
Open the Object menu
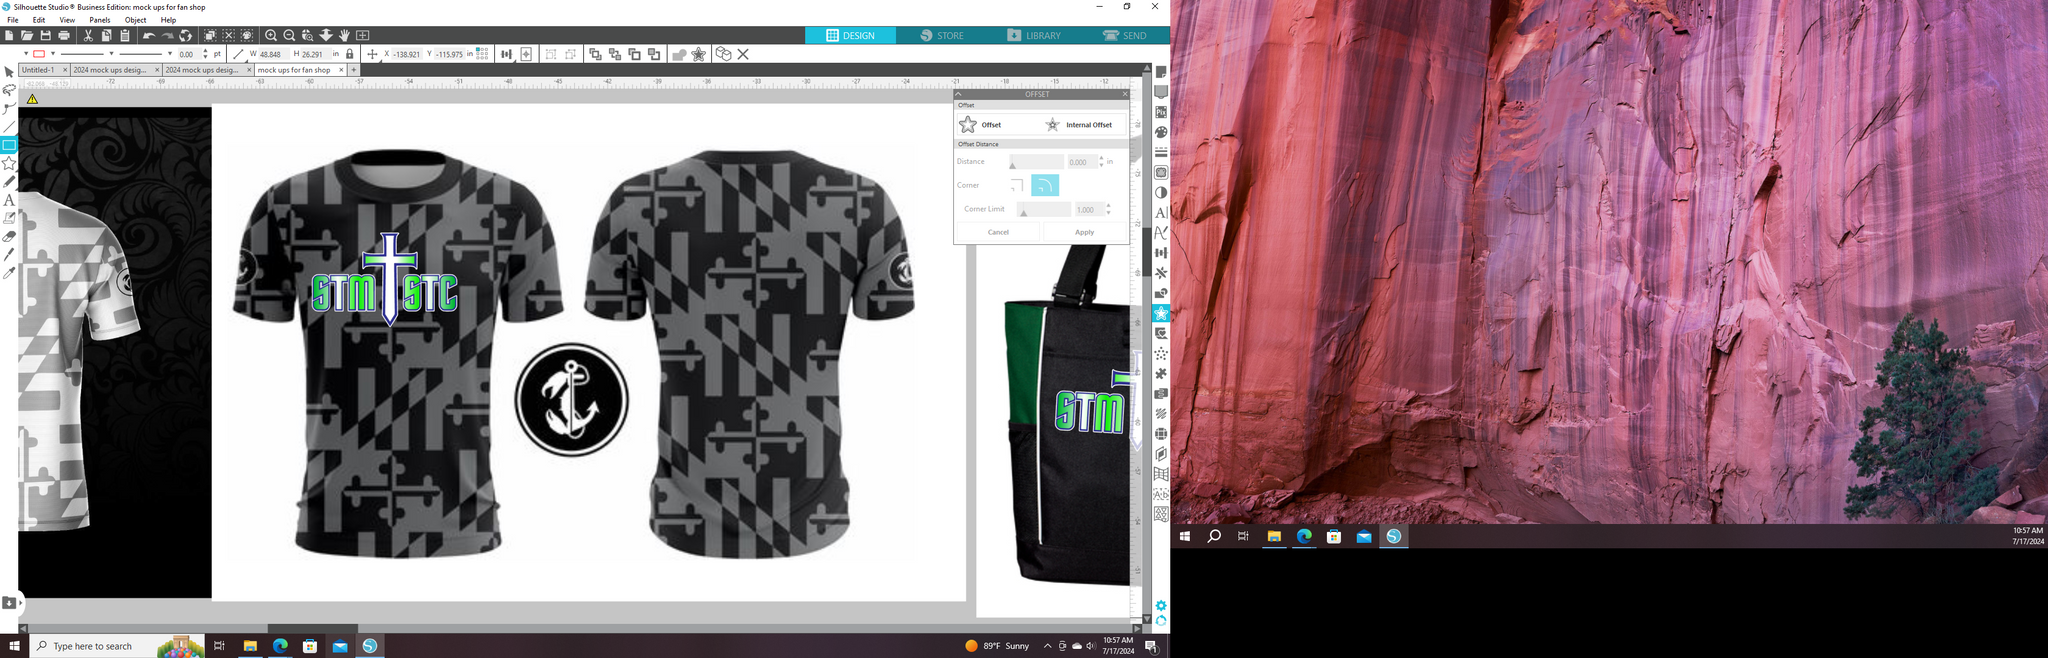(136, 20)
